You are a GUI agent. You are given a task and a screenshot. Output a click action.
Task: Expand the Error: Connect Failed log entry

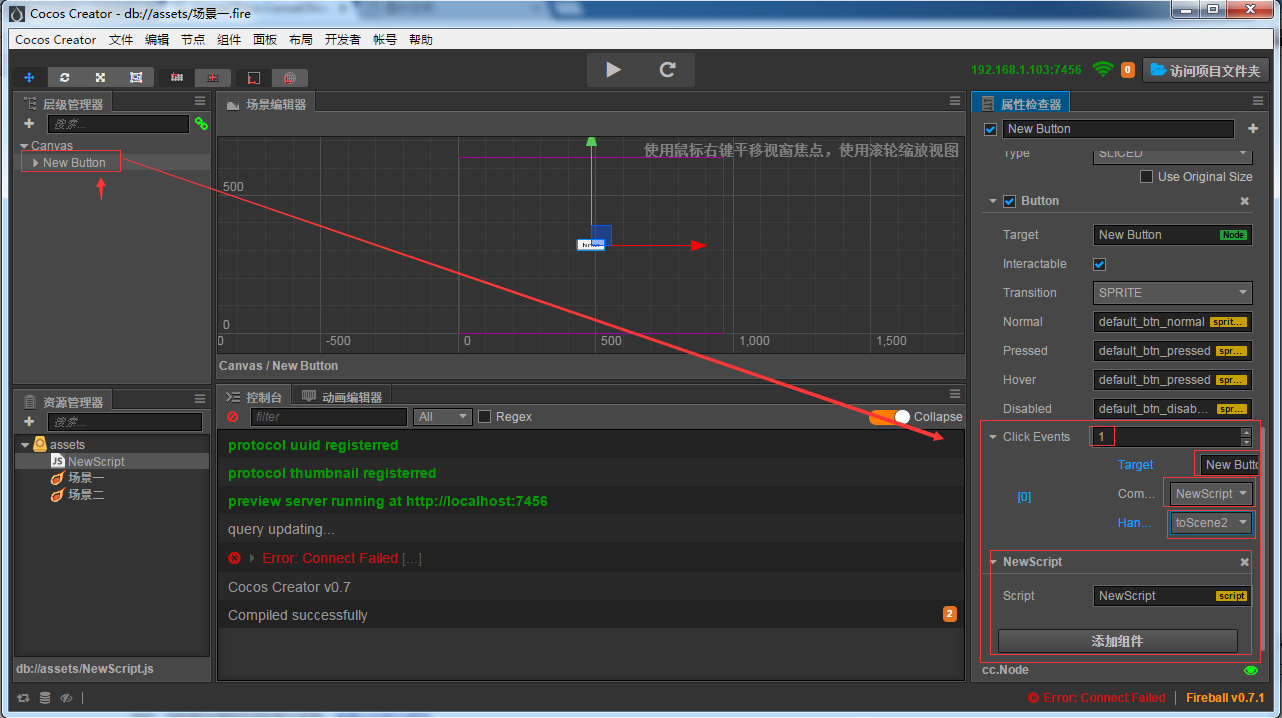pyautogui.click(x=252, y=558)
